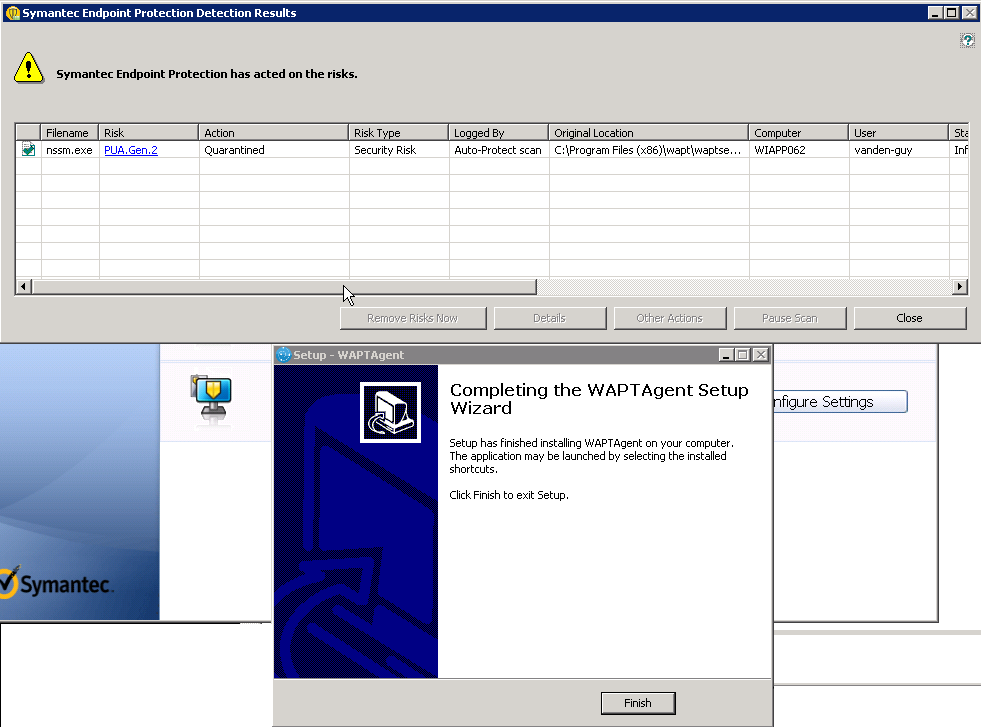The height and width of the screenshot is (727, 981).
Task: Select the Quarantined action cell
Action: [x=273, y=150]
